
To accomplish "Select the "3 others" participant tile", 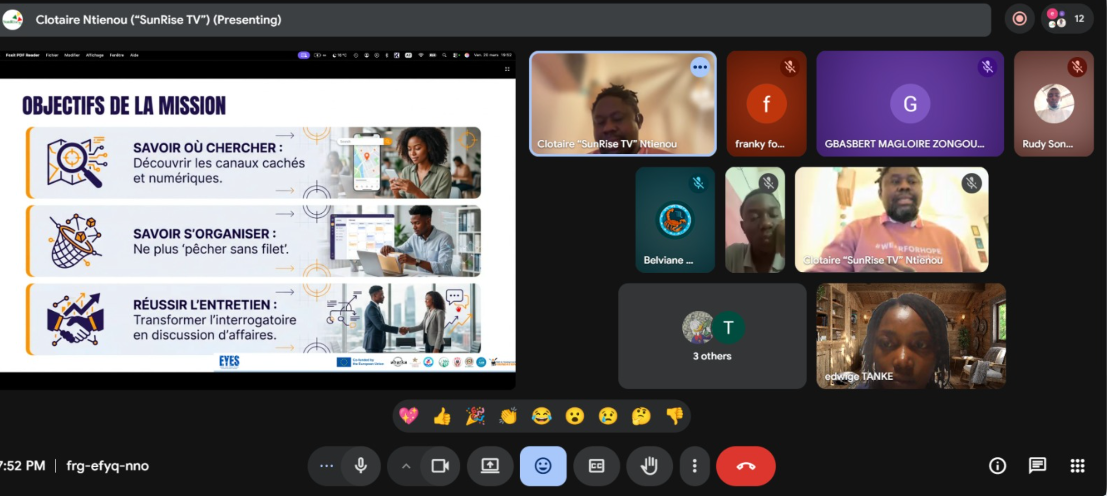I will coord(712,336).
